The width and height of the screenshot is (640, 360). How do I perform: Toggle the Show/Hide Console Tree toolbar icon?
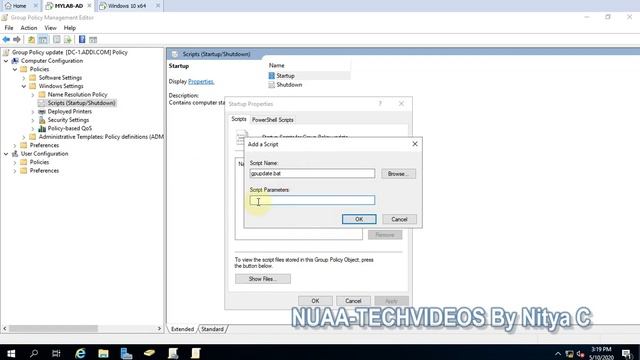coord(43,40)
